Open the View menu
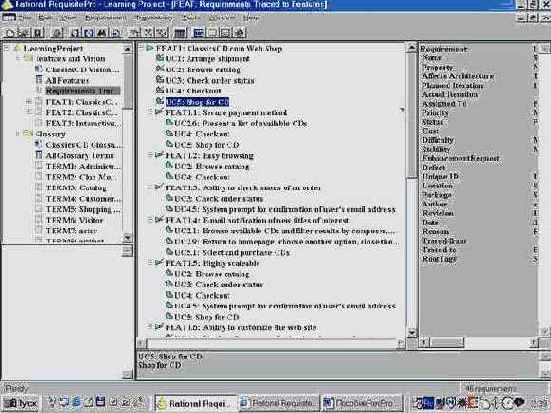The image size is (551, 413). (x=68, y=18)
